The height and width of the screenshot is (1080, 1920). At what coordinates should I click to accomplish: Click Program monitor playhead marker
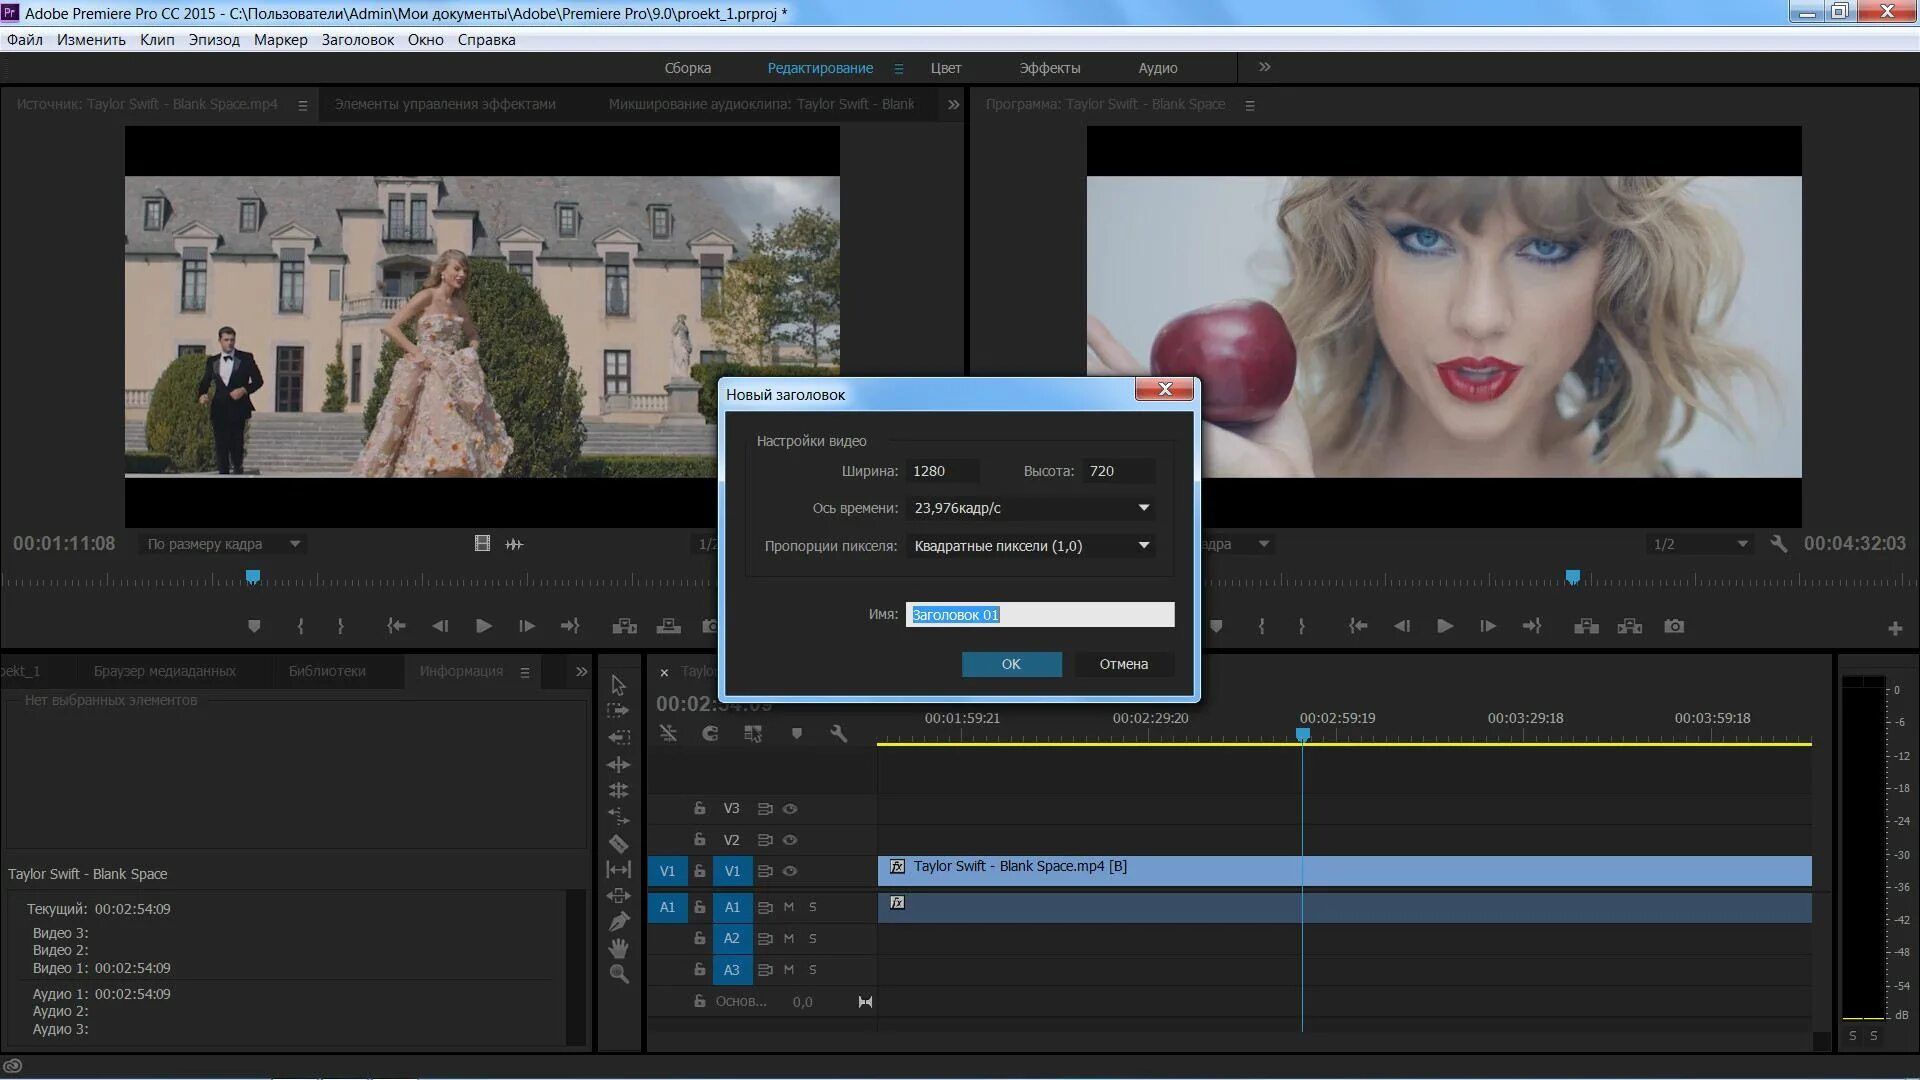(1573, 577)
